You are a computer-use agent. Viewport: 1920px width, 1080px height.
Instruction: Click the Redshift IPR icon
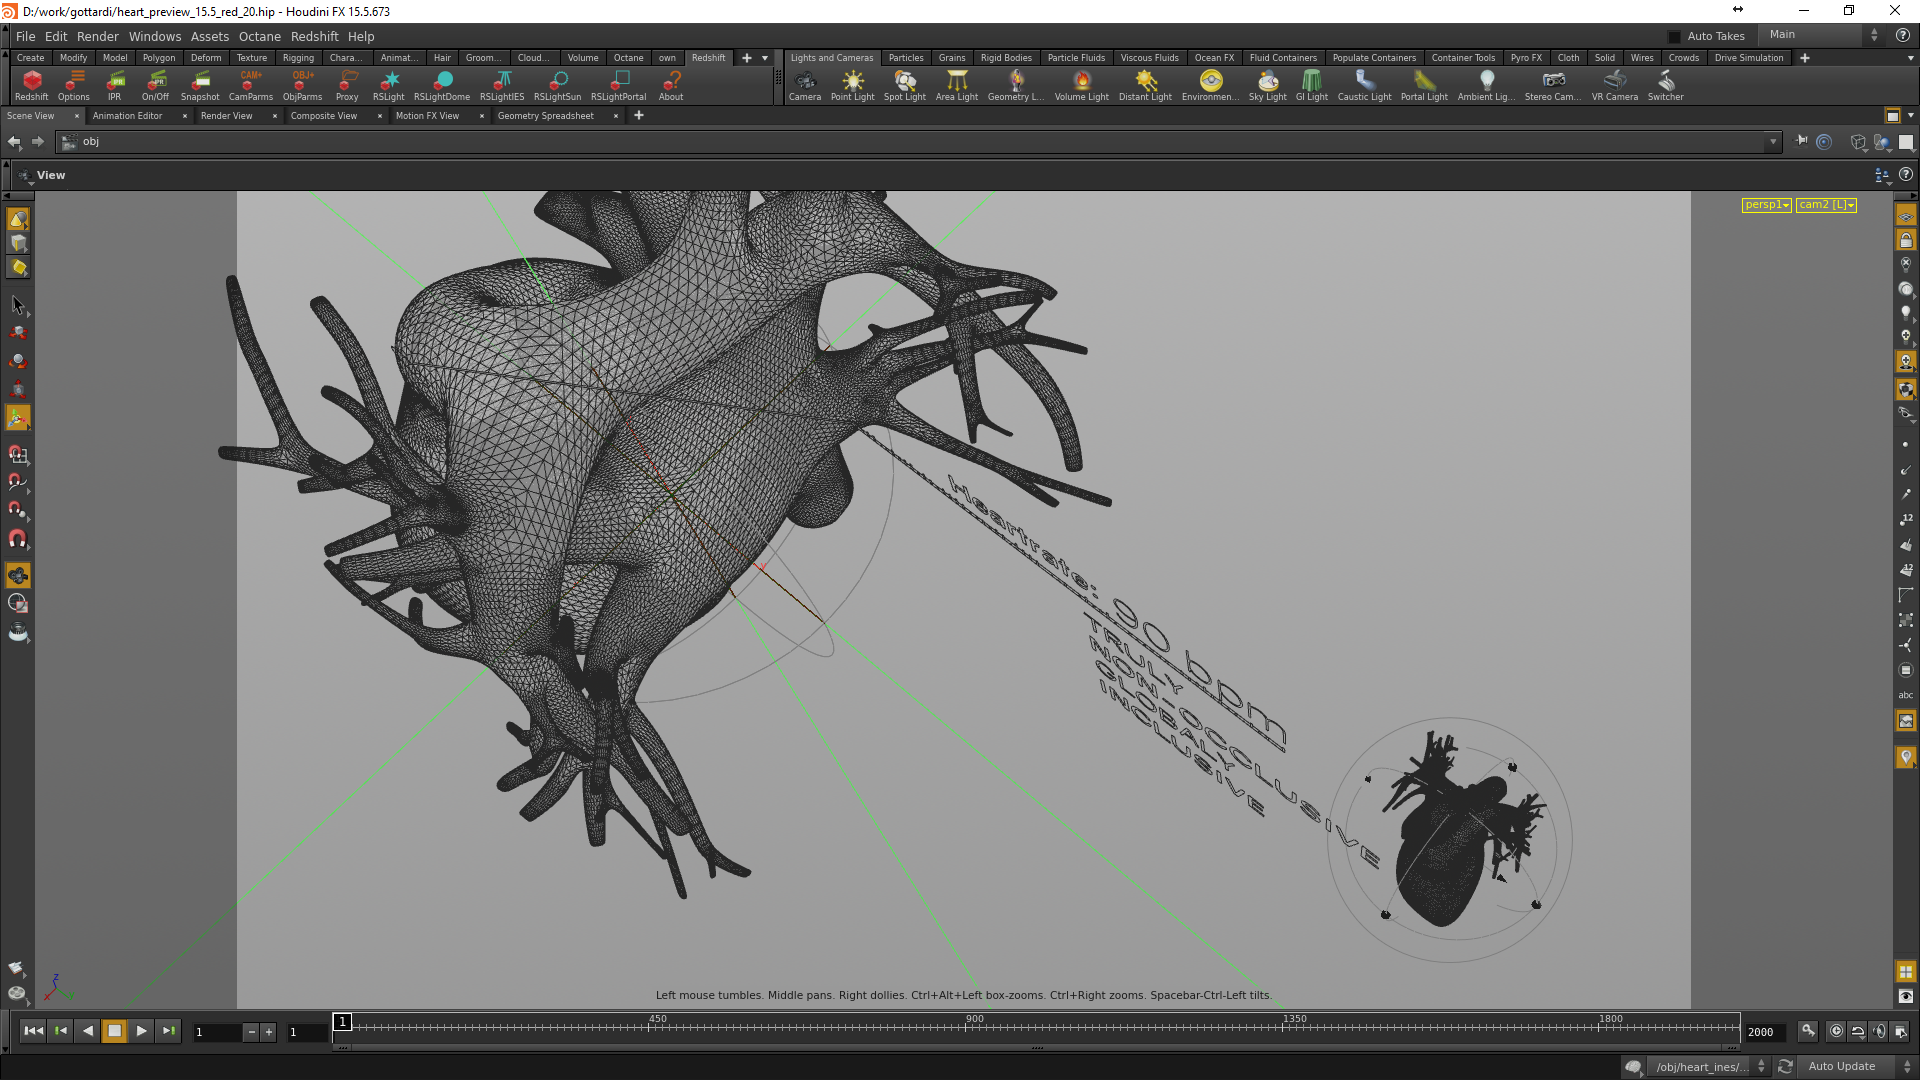point(115,85)
